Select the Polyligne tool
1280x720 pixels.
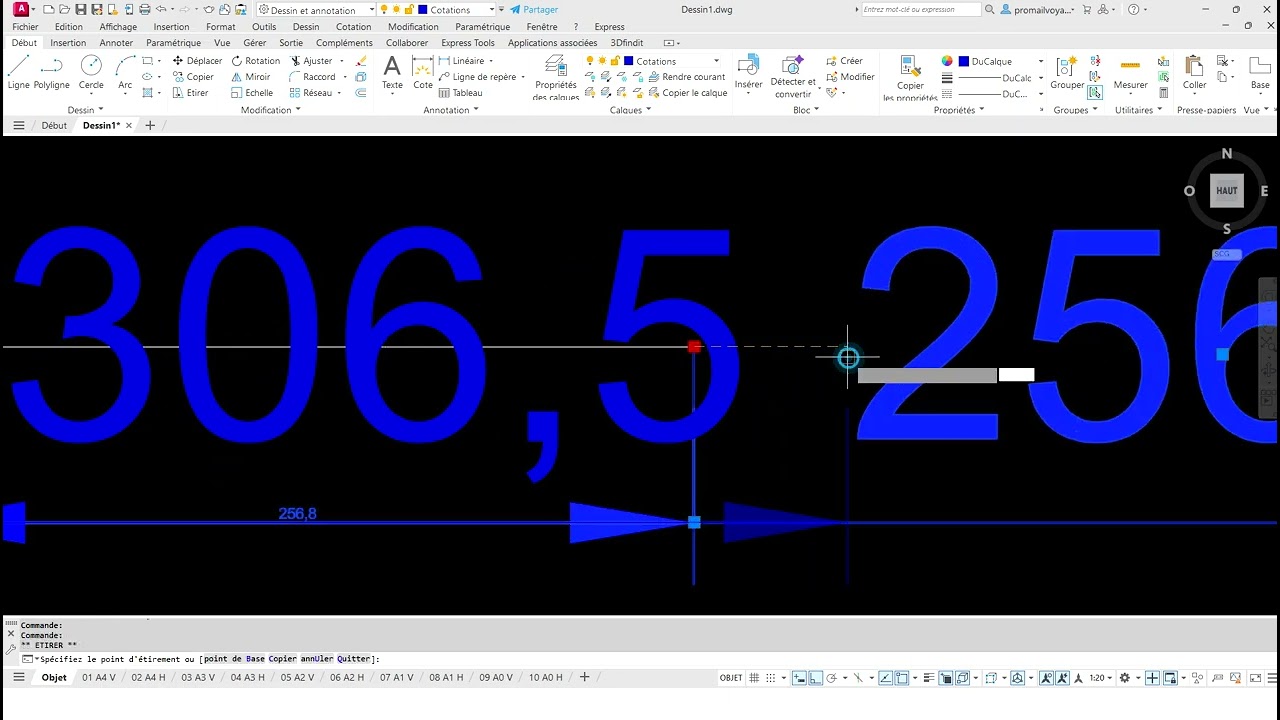click(52, 72)
